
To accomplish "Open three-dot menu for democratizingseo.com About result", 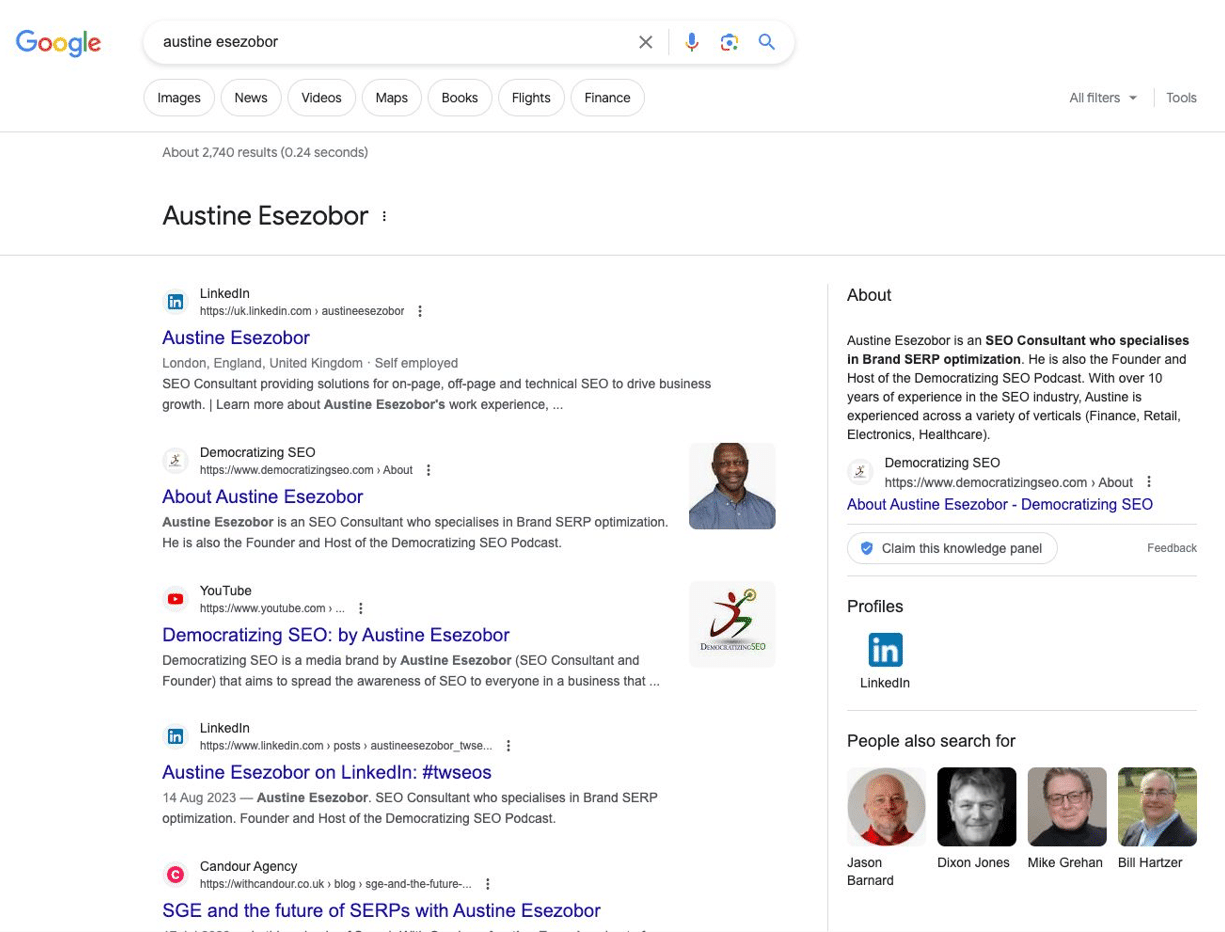I will click(428, 470).
